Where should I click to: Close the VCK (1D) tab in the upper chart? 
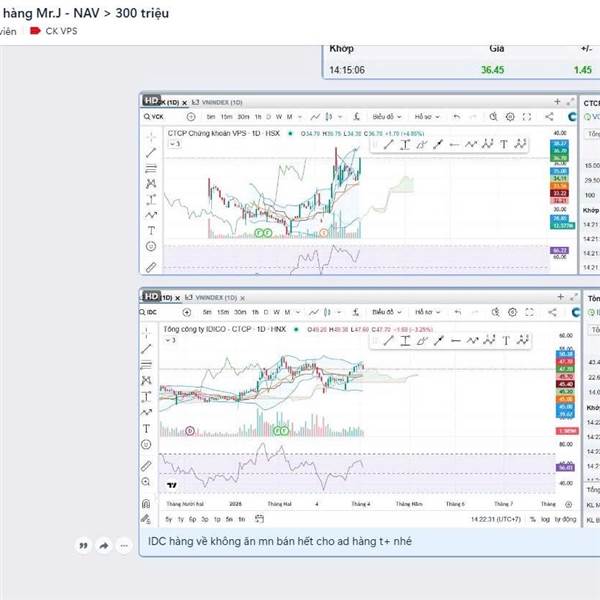point(184,103)
